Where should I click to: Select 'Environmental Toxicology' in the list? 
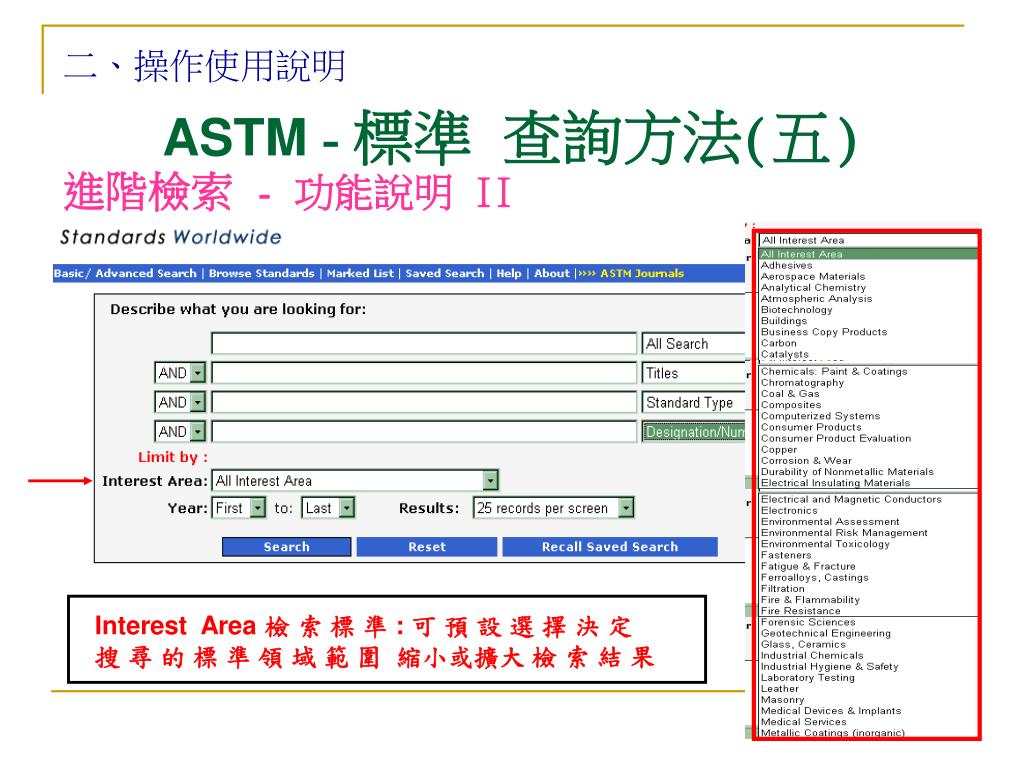click(x=825, y=544)
